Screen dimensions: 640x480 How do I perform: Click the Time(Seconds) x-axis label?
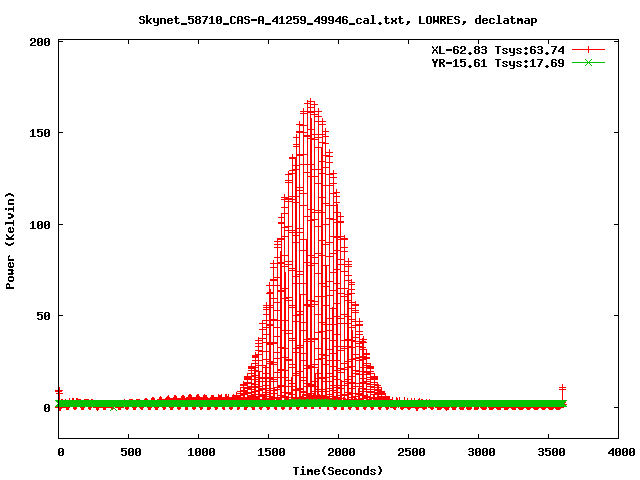click(338, 471)
